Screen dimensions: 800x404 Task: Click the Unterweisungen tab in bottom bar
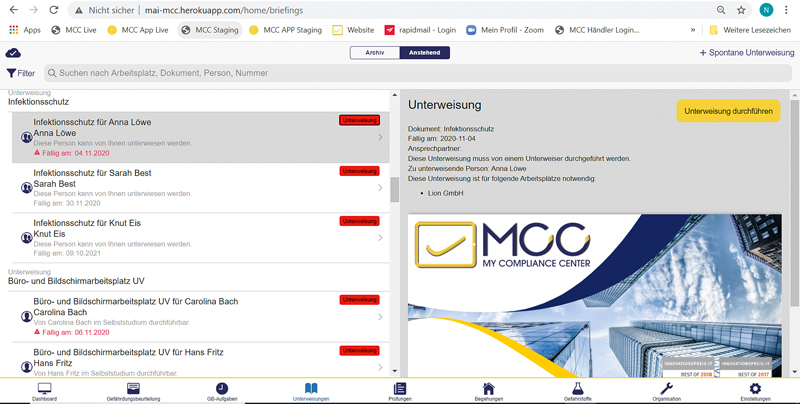click(311, 390)
